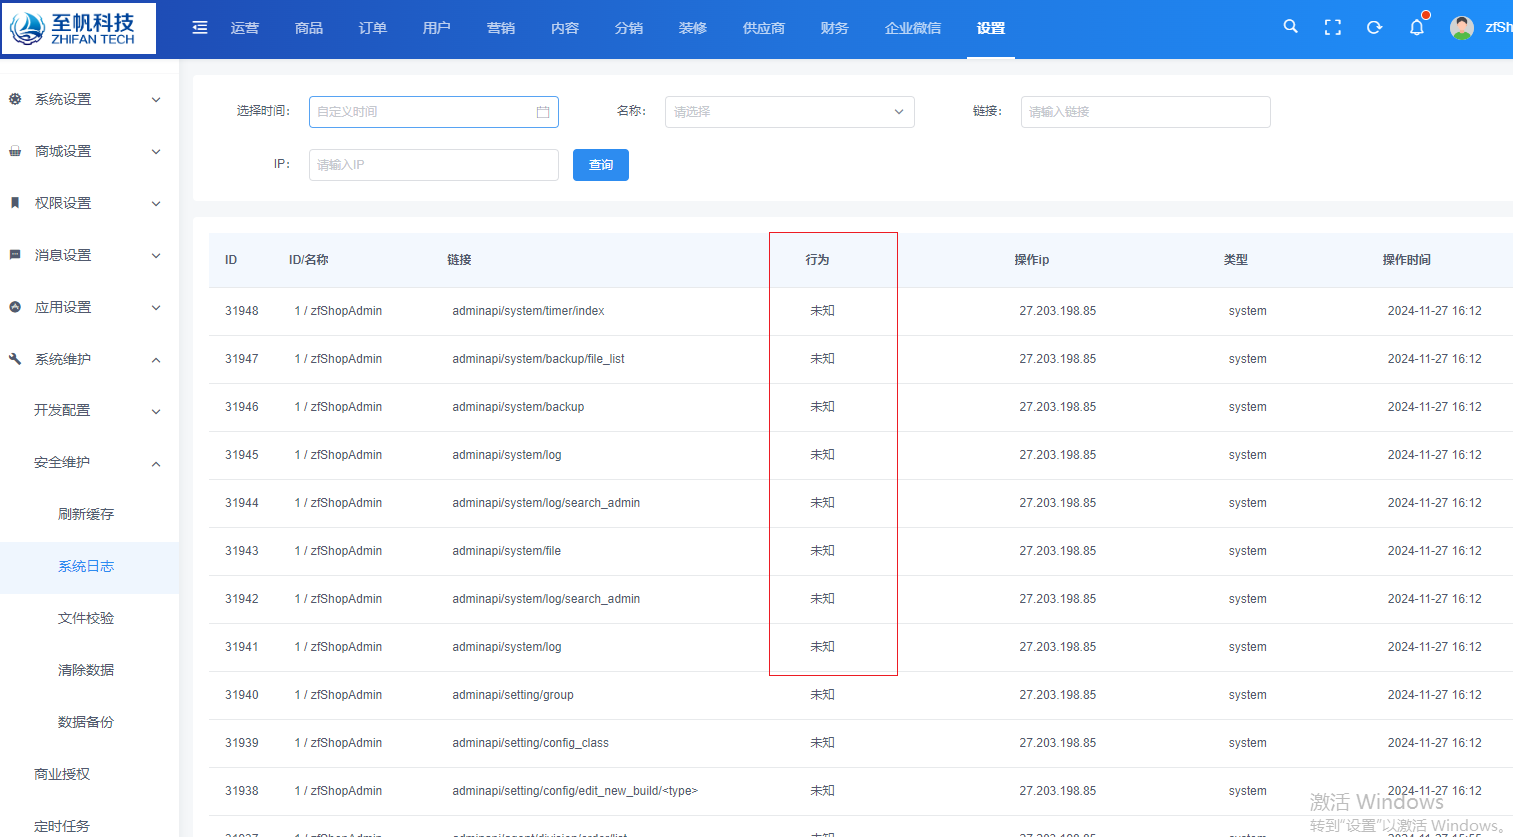Open 刷新缓存 in sidebar
The width and height of the screenshot is (1513, 837).
tap(86, 514)
